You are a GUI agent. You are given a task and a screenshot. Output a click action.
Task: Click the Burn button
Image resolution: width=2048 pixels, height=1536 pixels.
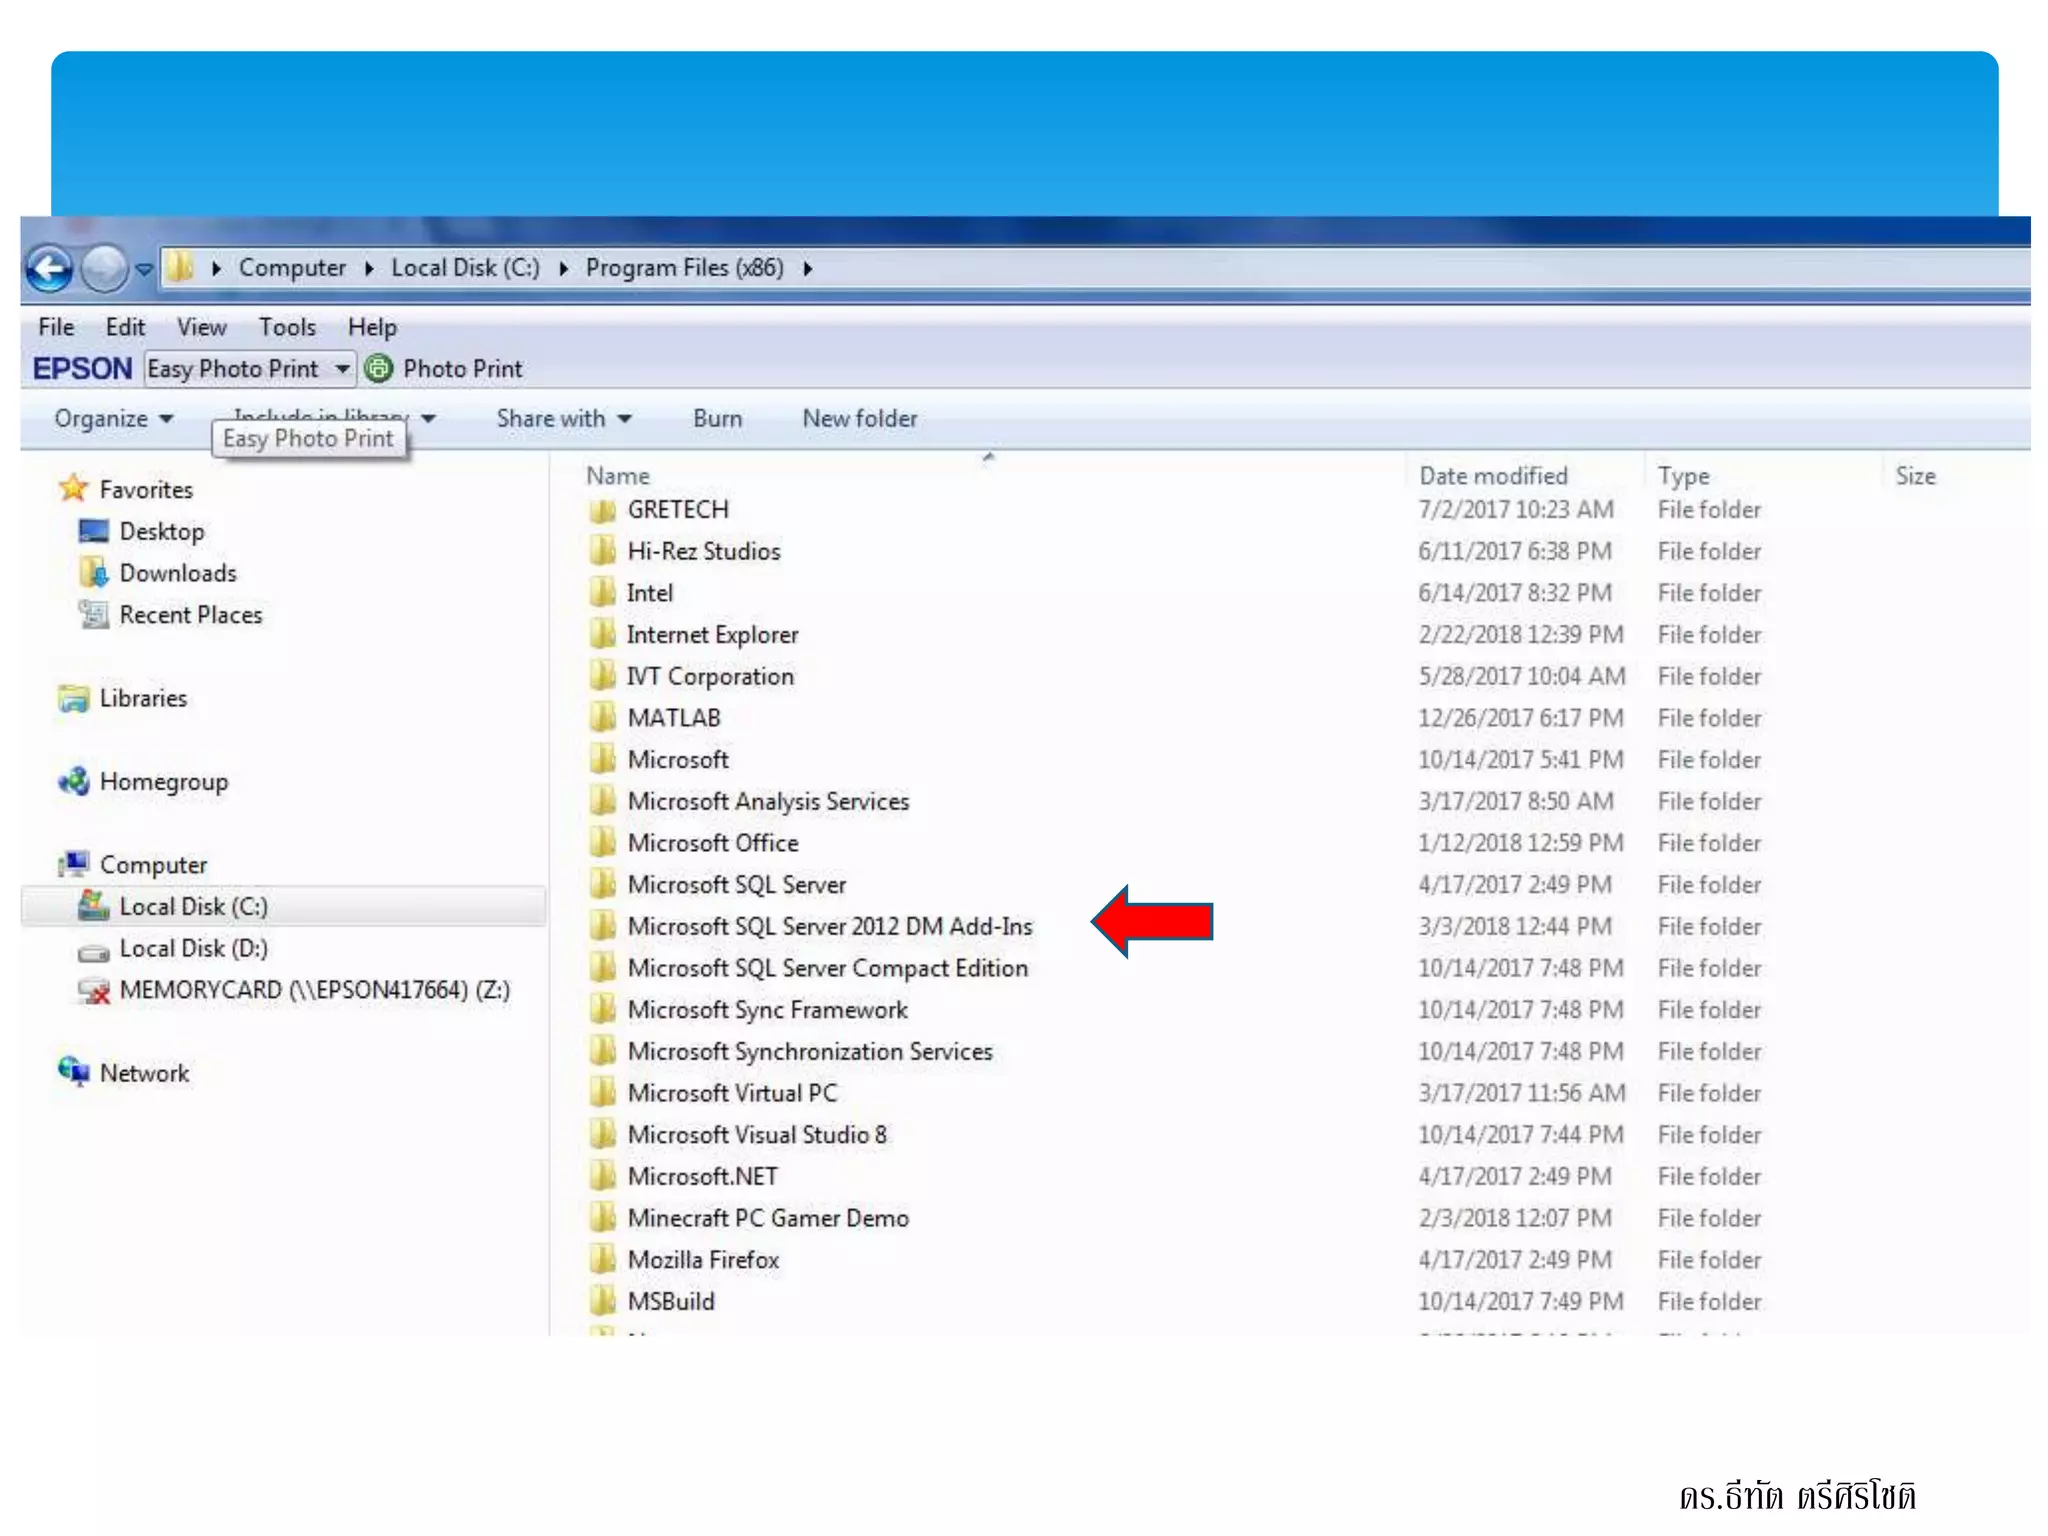point(717,418)
